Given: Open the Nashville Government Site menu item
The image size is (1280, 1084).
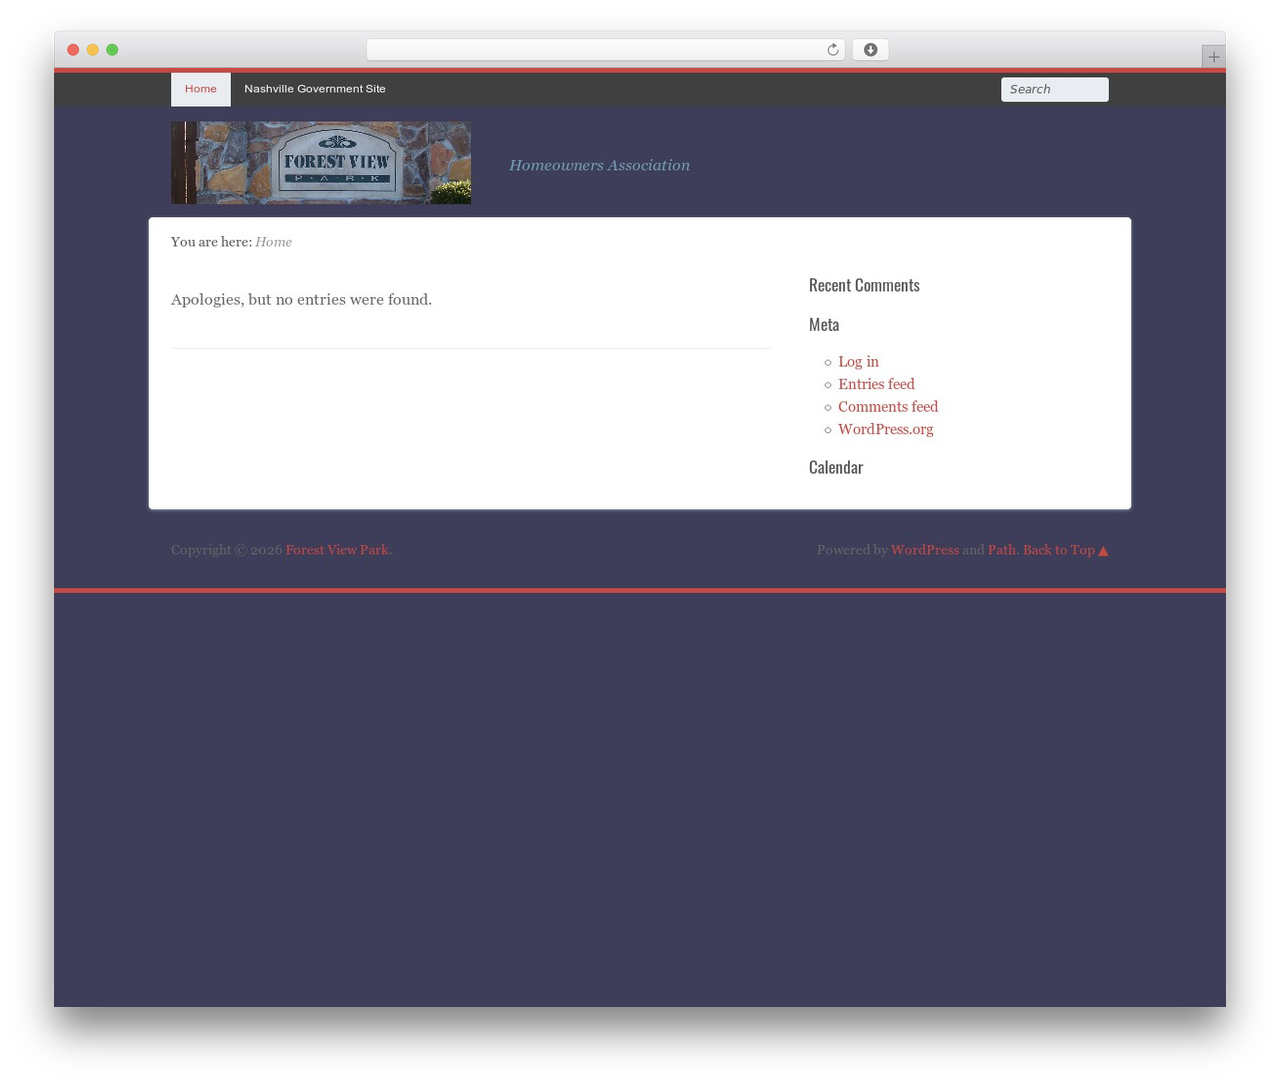Looking at the screenshot, I should [x=315, y=89].
